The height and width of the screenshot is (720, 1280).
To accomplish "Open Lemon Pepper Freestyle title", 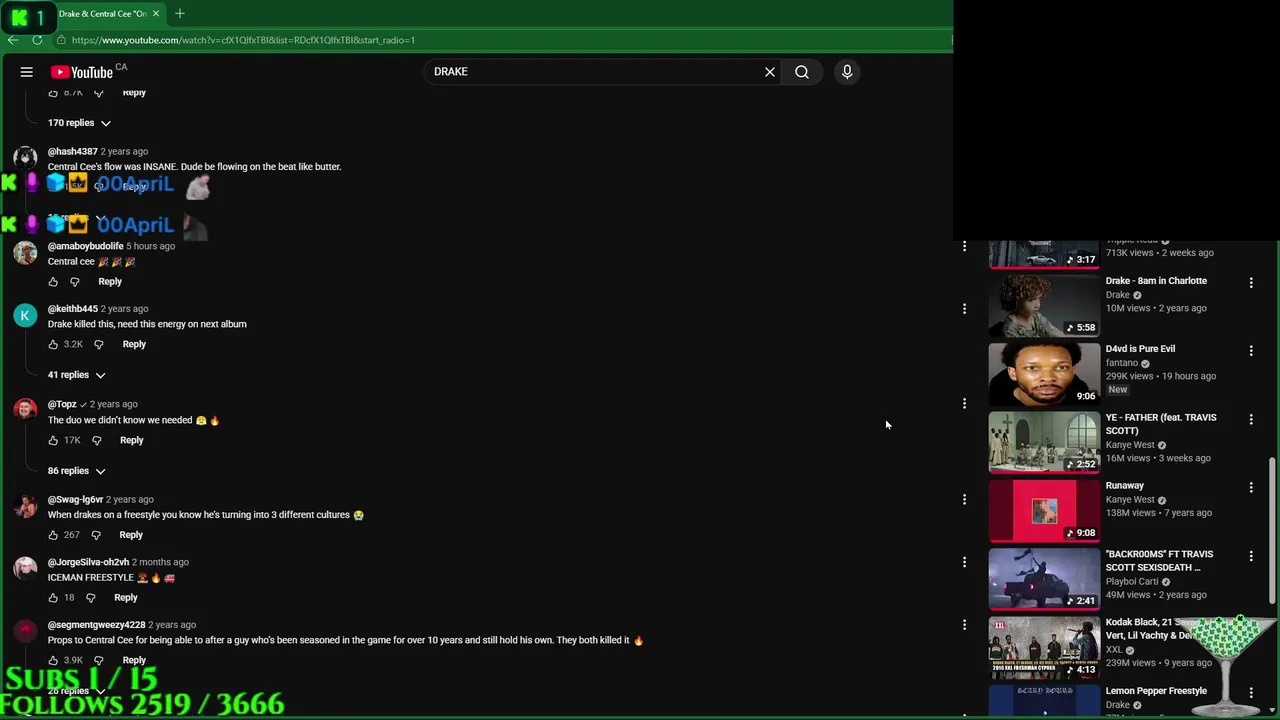I will click(1156, 691).
